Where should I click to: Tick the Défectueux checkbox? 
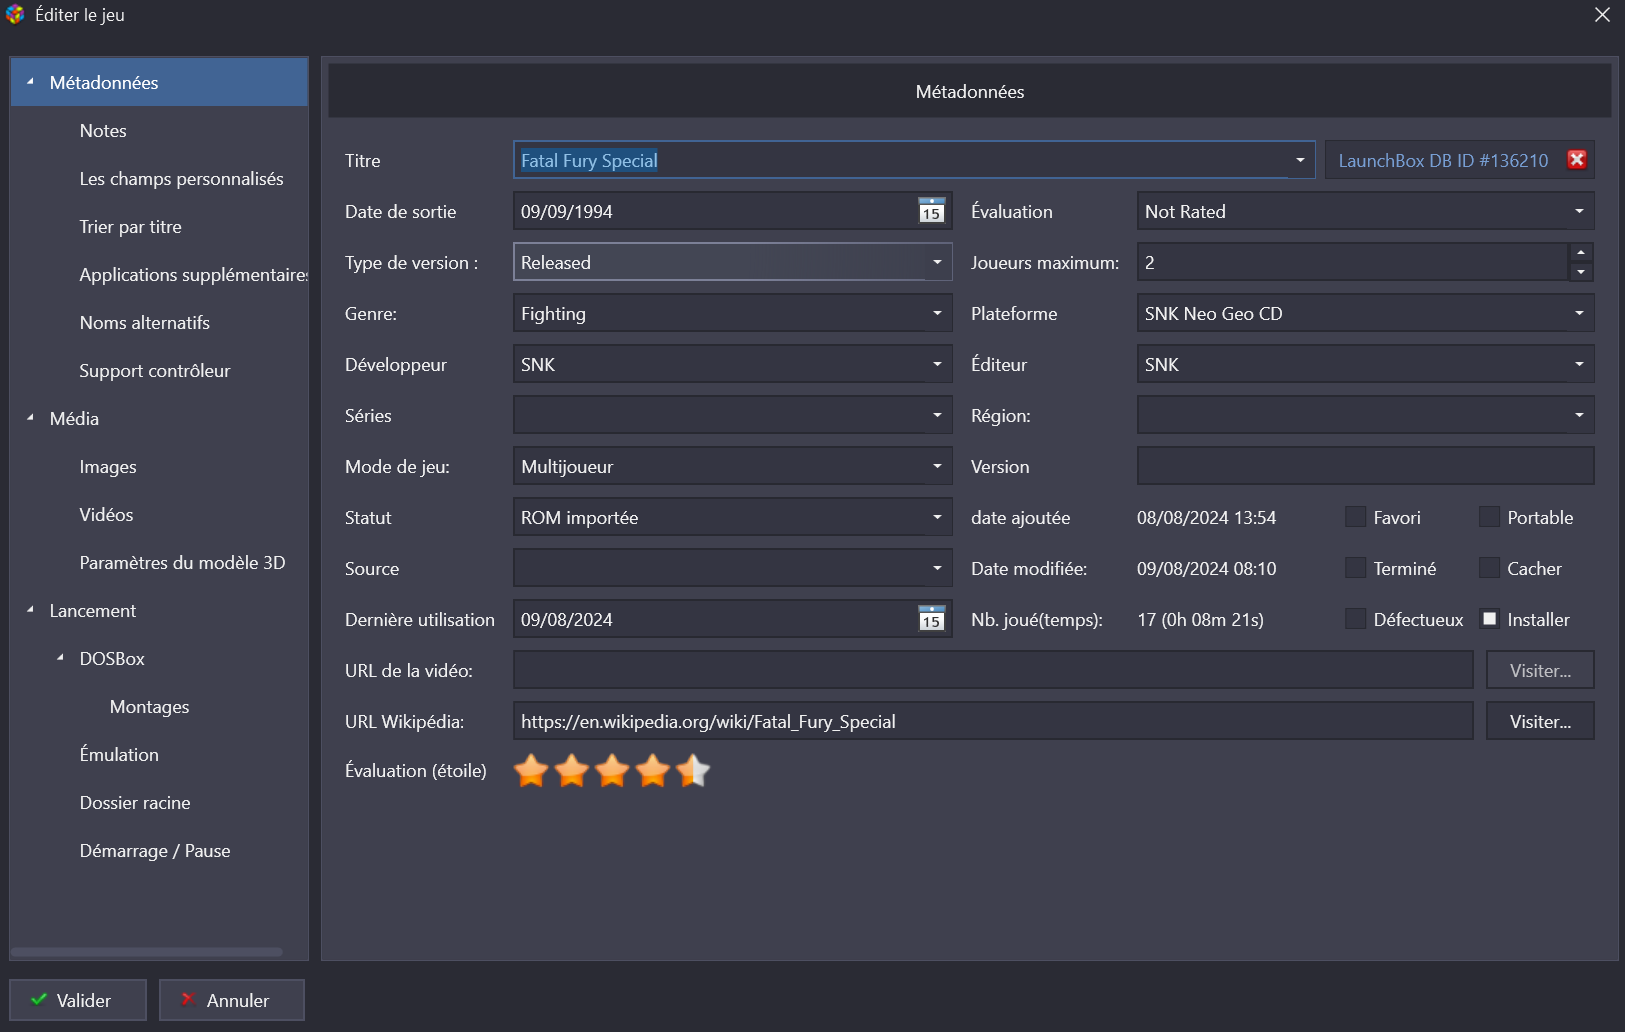pyautogui.click(x=1355, y=619)
